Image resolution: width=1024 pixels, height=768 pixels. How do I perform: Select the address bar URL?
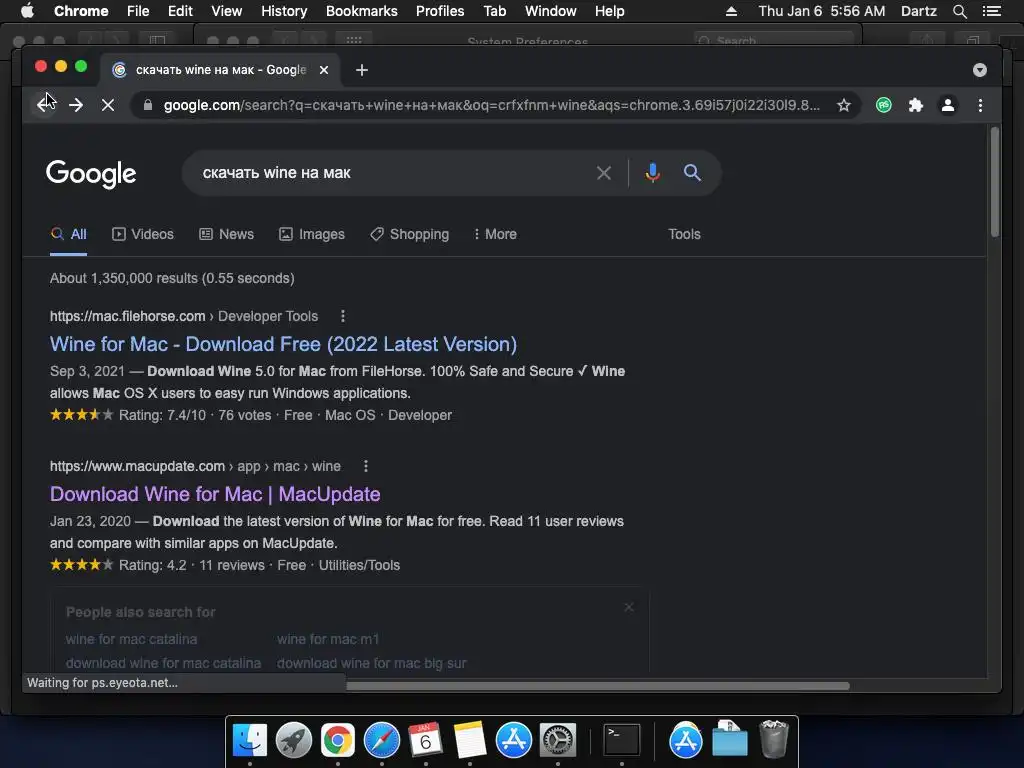(x=491, y=105)
